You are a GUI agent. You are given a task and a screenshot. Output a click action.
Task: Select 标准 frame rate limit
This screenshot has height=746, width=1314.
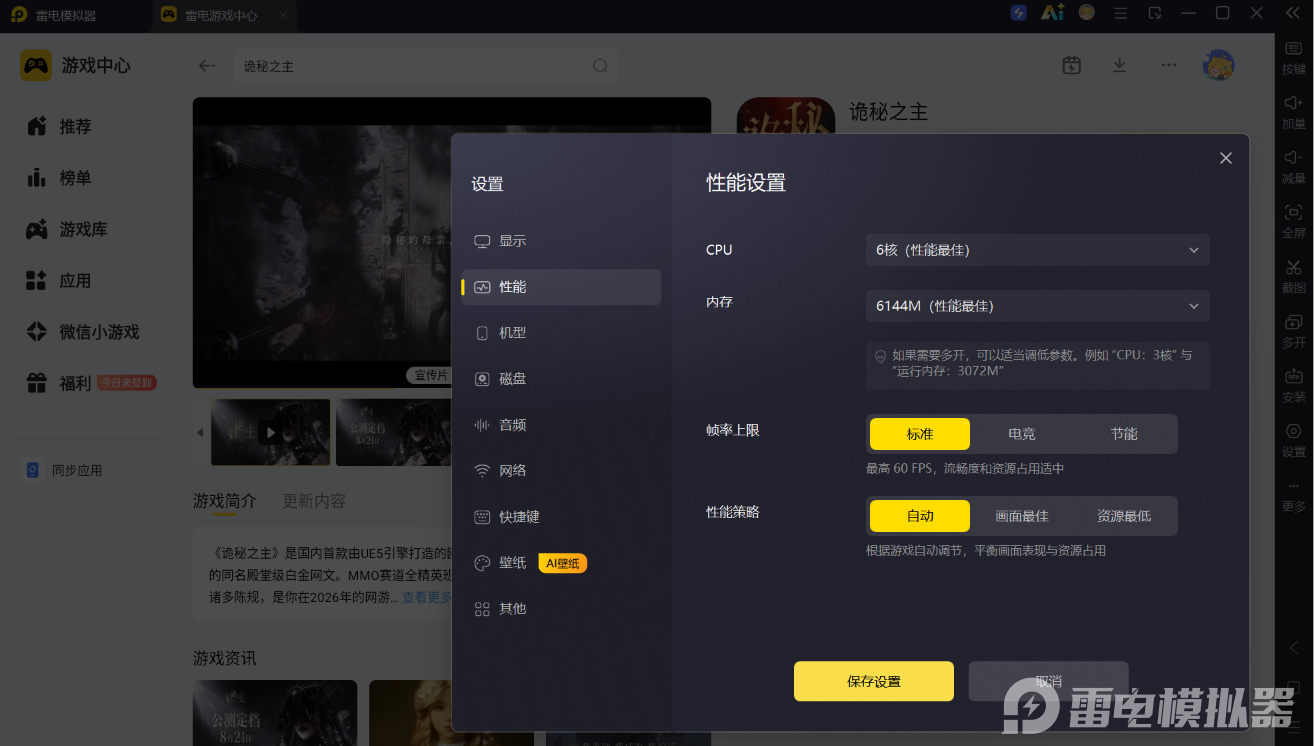point(920,434)
